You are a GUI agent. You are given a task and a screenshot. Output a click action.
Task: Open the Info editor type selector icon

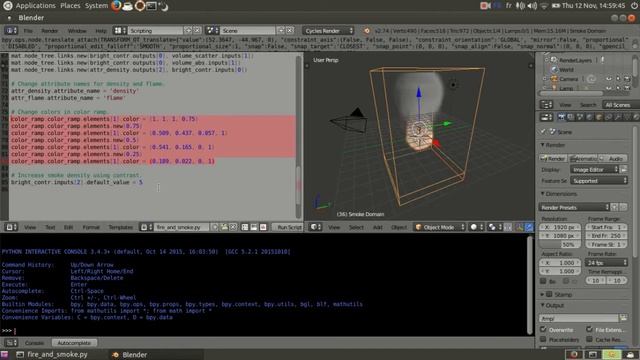pos(11,31)
